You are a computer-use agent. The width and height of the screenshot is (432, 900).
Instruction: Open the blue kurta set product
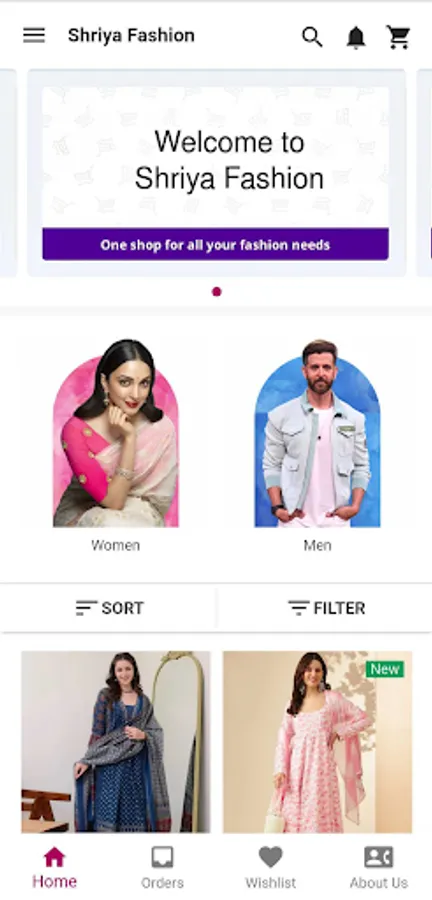coord(116,742)
